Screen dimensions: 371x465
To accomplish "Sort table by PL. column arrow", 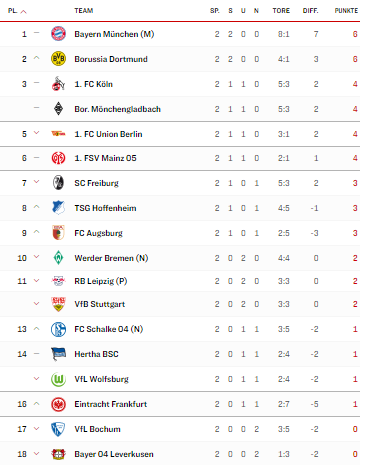I will 23,11.
